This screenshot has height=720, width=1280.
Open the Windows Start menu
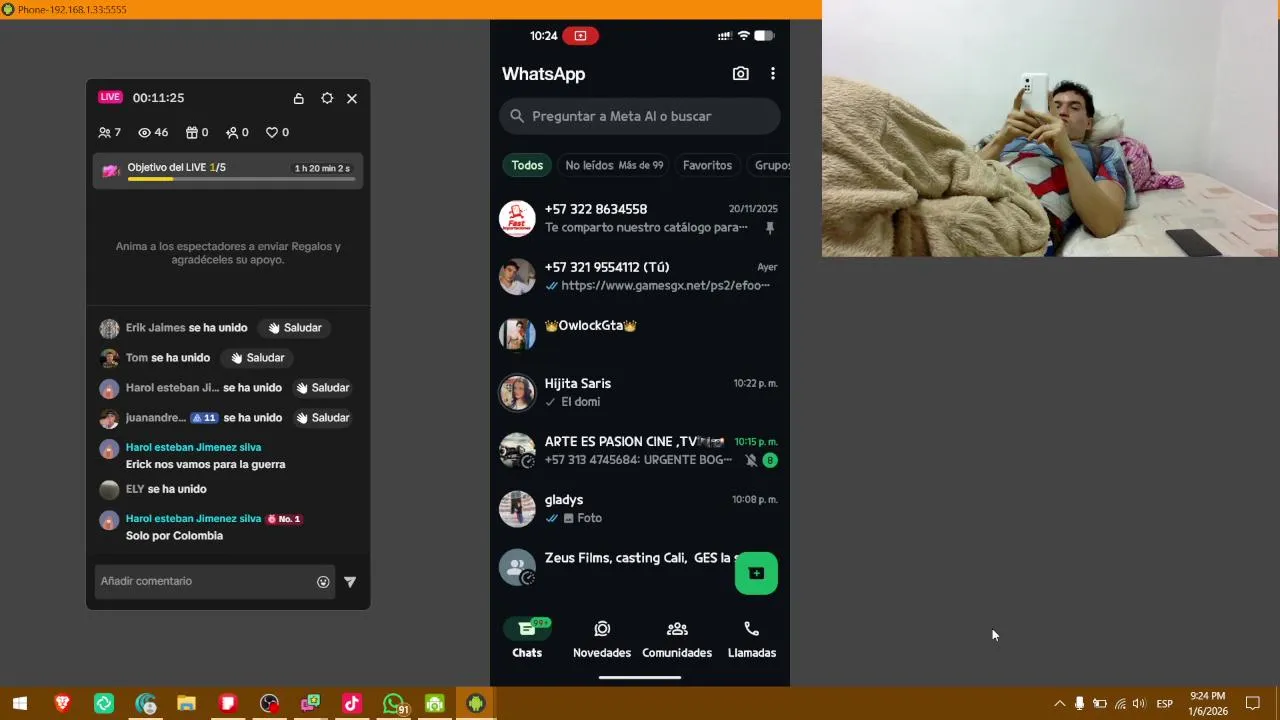pos(20,704)
